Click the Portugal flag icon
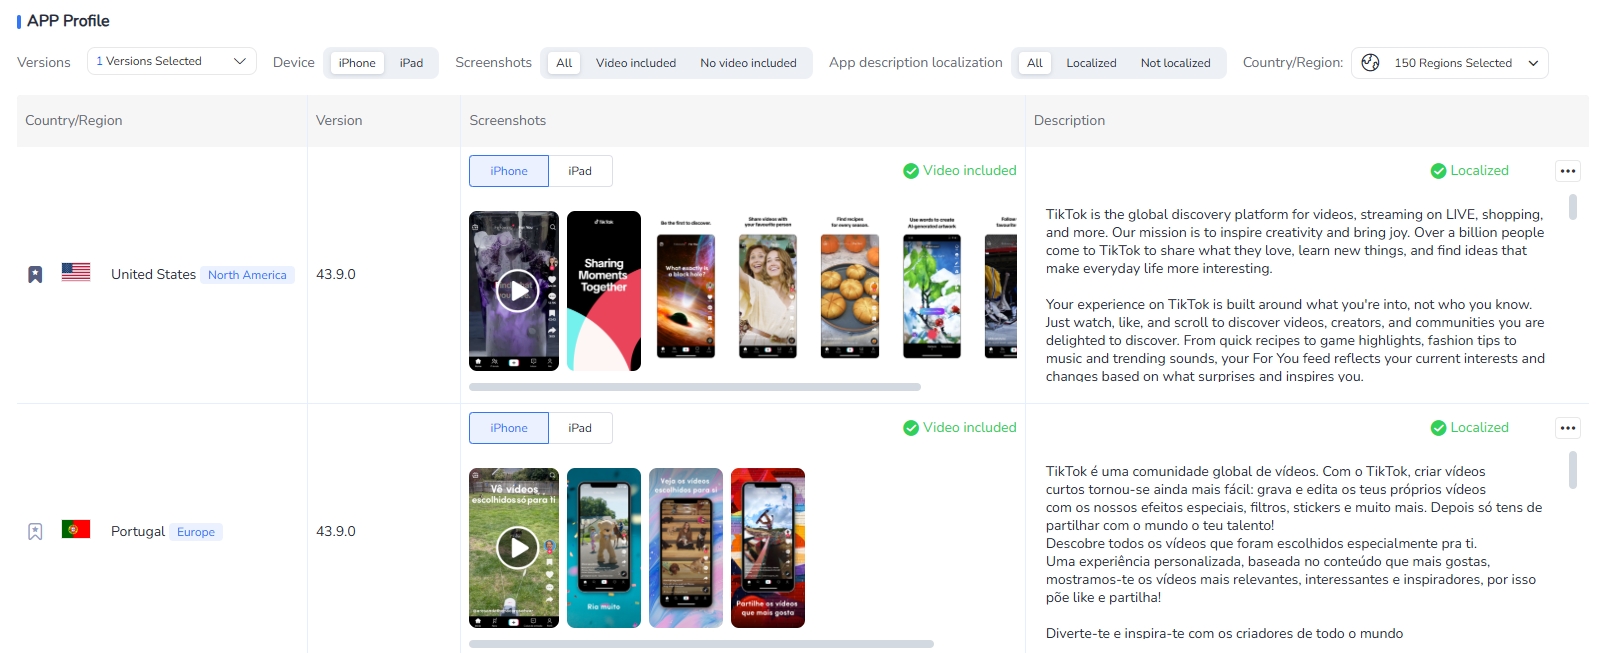Viewport: 1598px width, 653px height. click(76, 529)
